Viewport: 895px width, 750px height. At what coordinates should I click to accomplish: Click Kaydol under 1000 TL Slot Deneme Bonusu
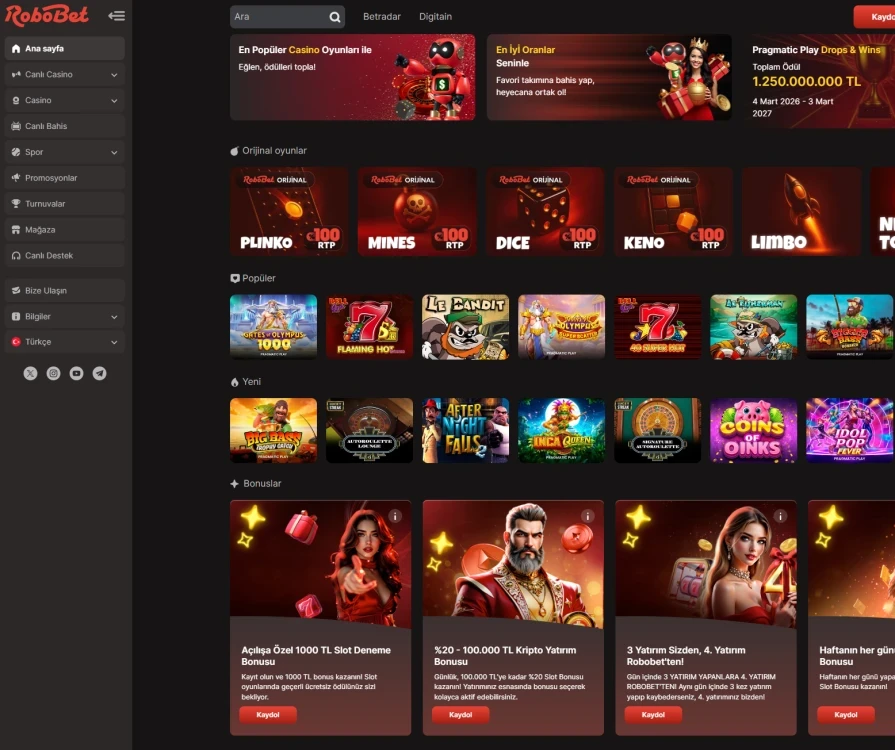268,715
